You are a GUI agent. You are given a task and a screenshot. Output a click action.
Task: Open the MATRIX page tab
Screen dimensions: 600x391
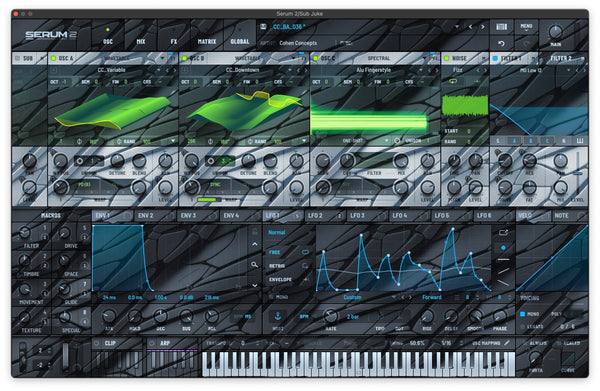(207, 36)
